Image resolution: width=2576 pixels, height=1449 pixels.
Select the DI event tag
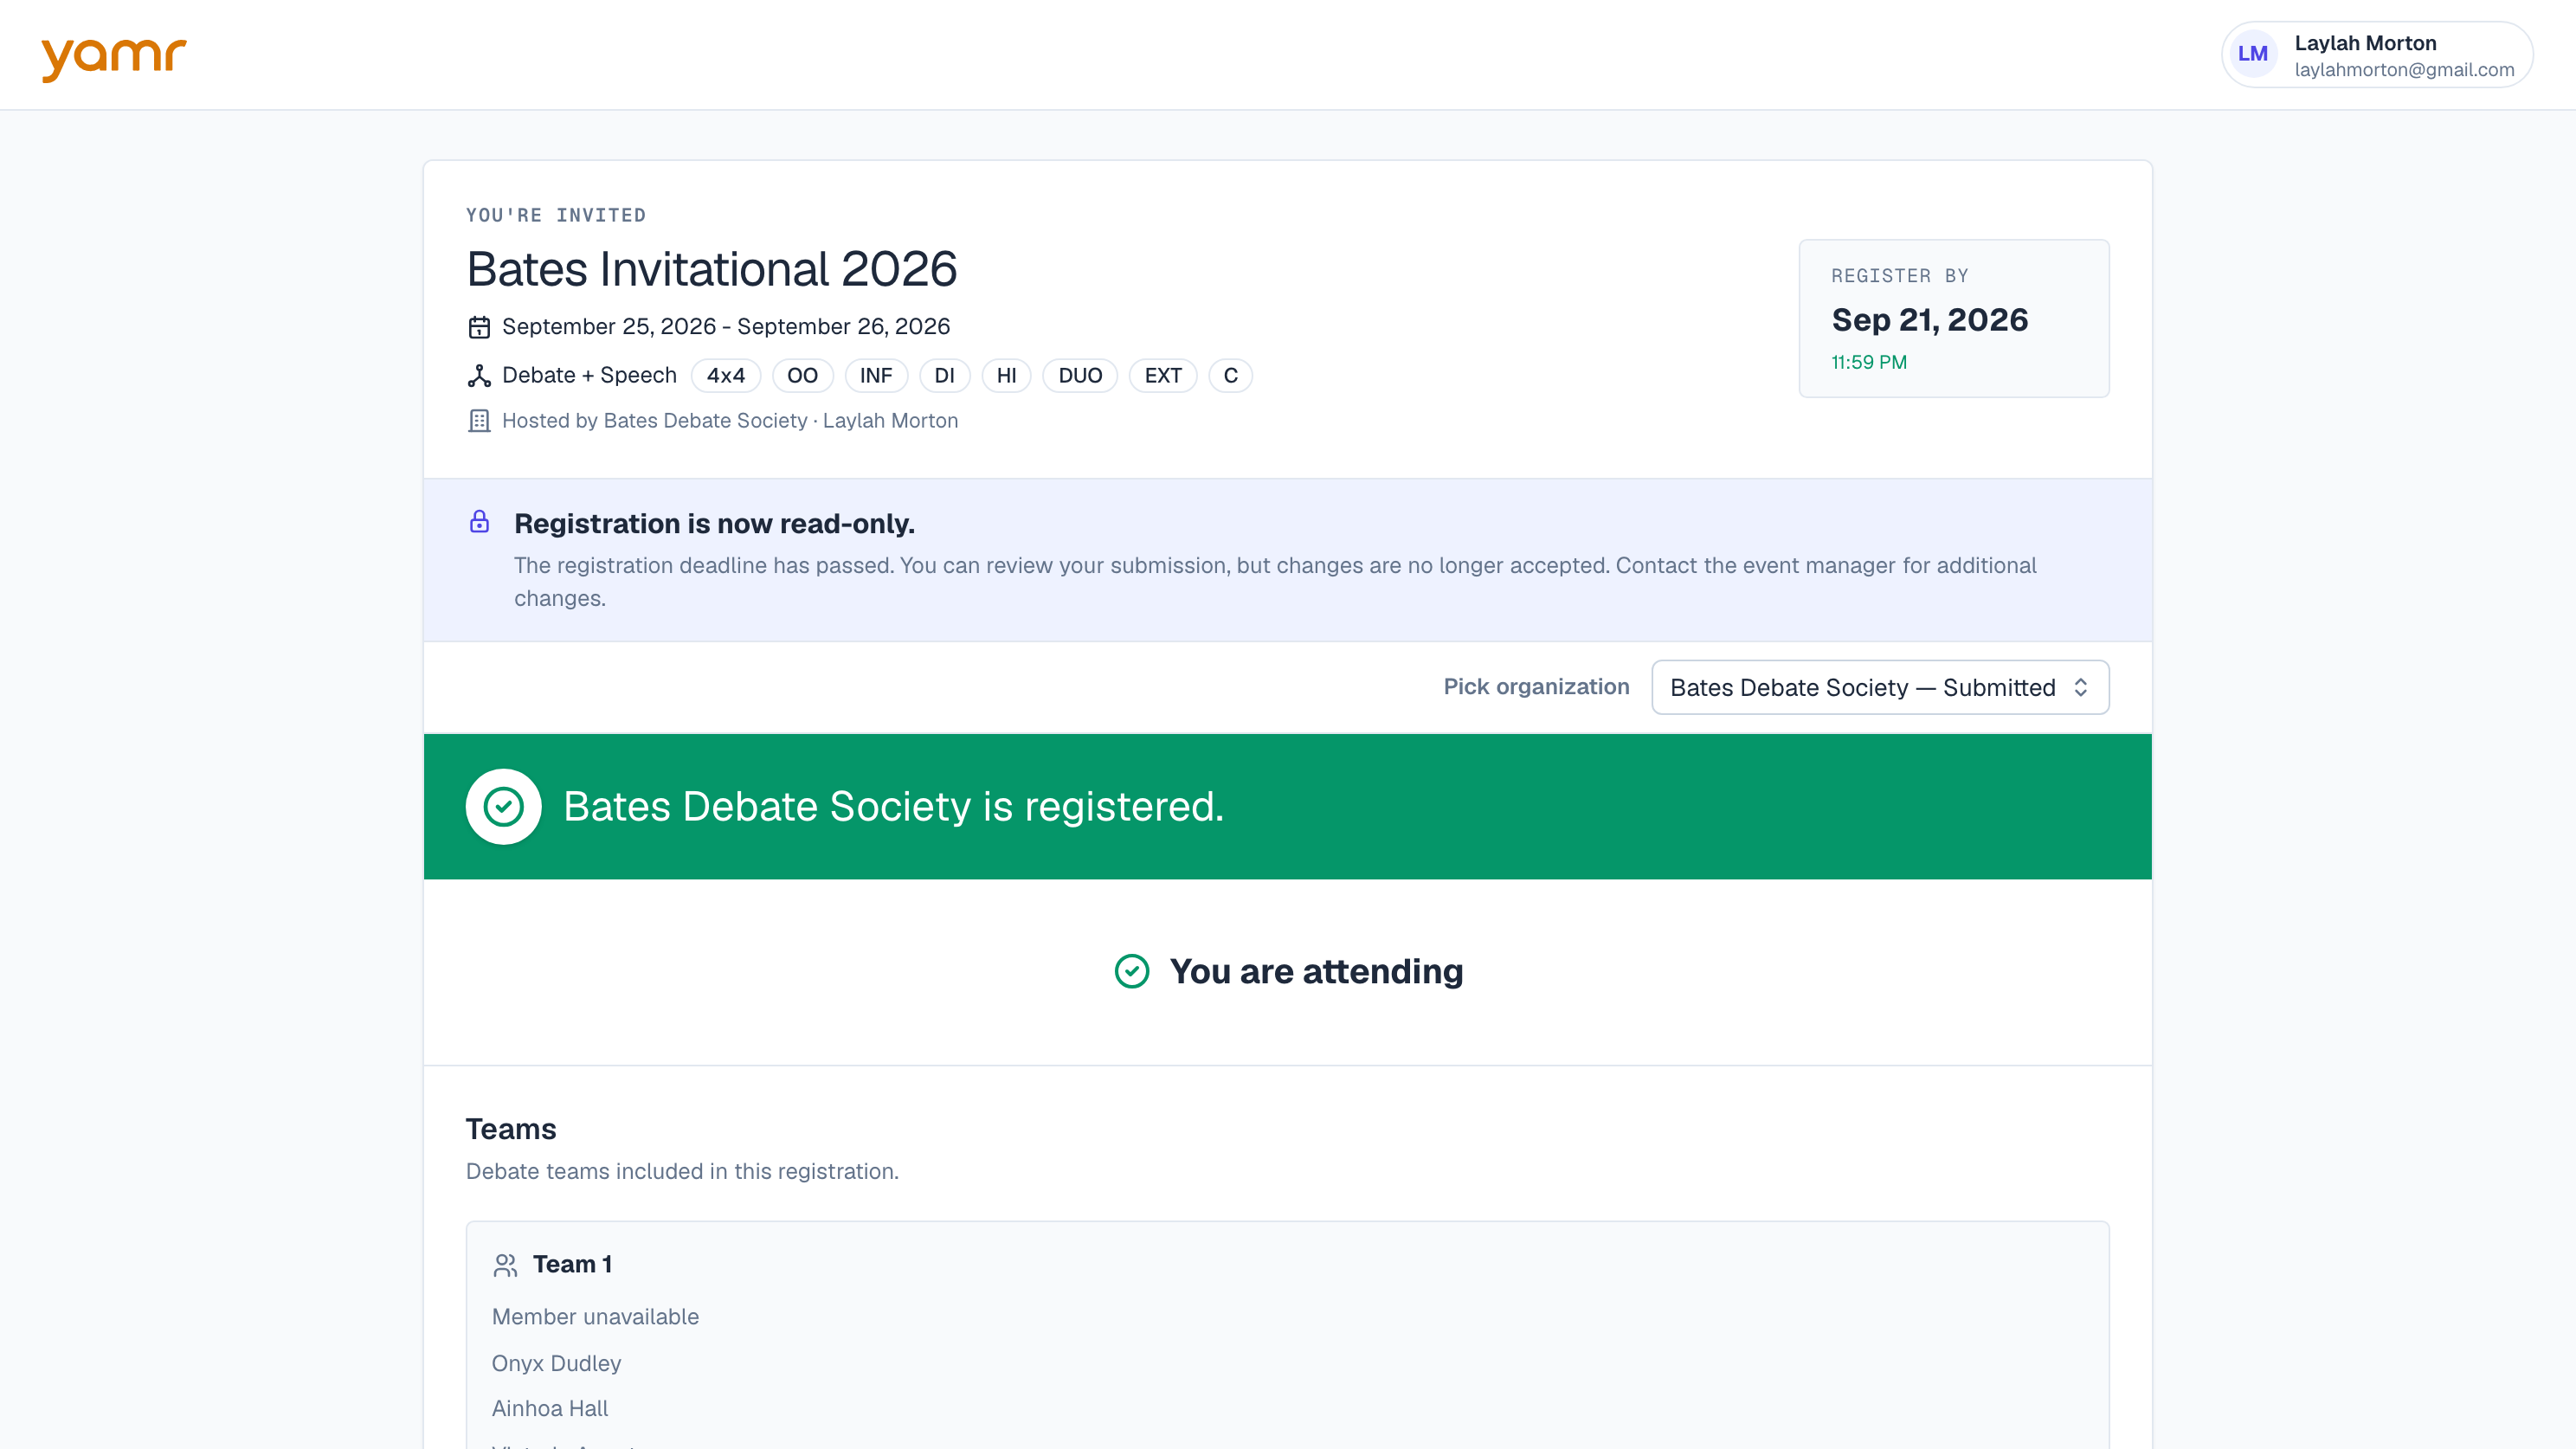point(944,376)
